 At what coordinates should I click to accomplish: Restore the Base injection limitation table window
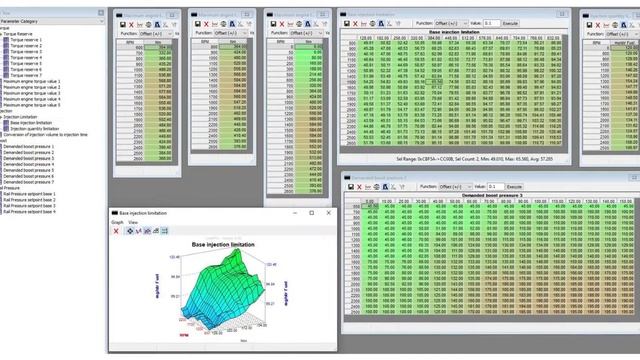[x=562, y=14]
